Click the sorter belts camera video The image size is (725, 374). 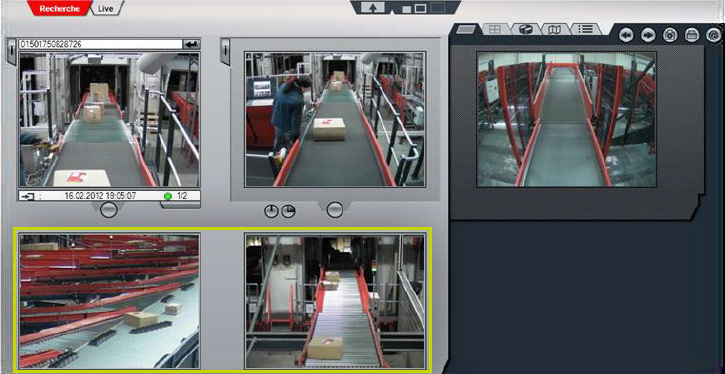tap(110, 301)
